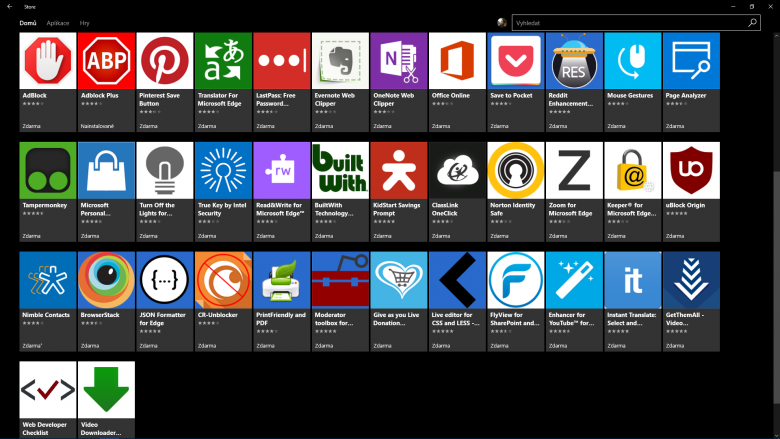Switch to the Domů tab
Viewport: 780px width, 439px height.
click(28, 23)
